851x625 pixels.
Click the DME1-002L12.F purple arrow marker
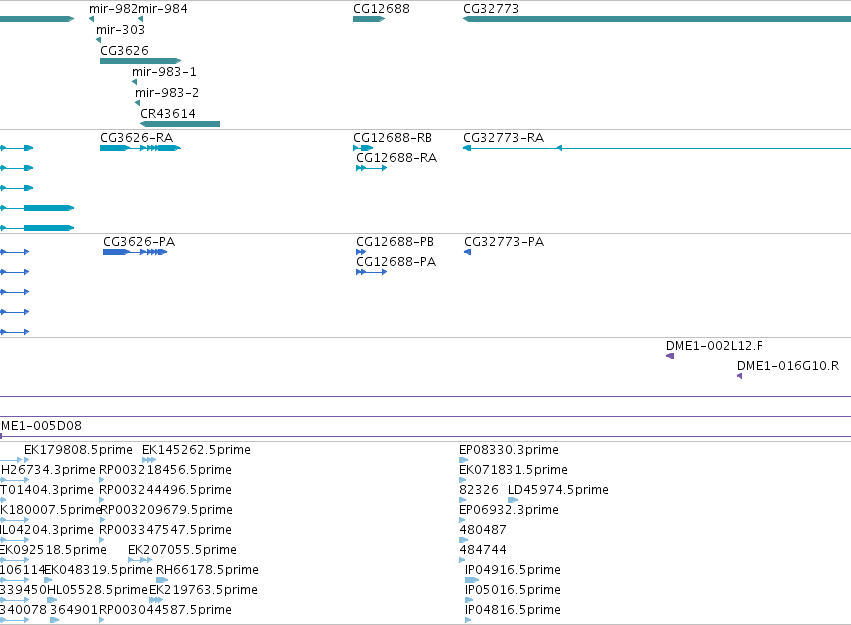[670, 356]
